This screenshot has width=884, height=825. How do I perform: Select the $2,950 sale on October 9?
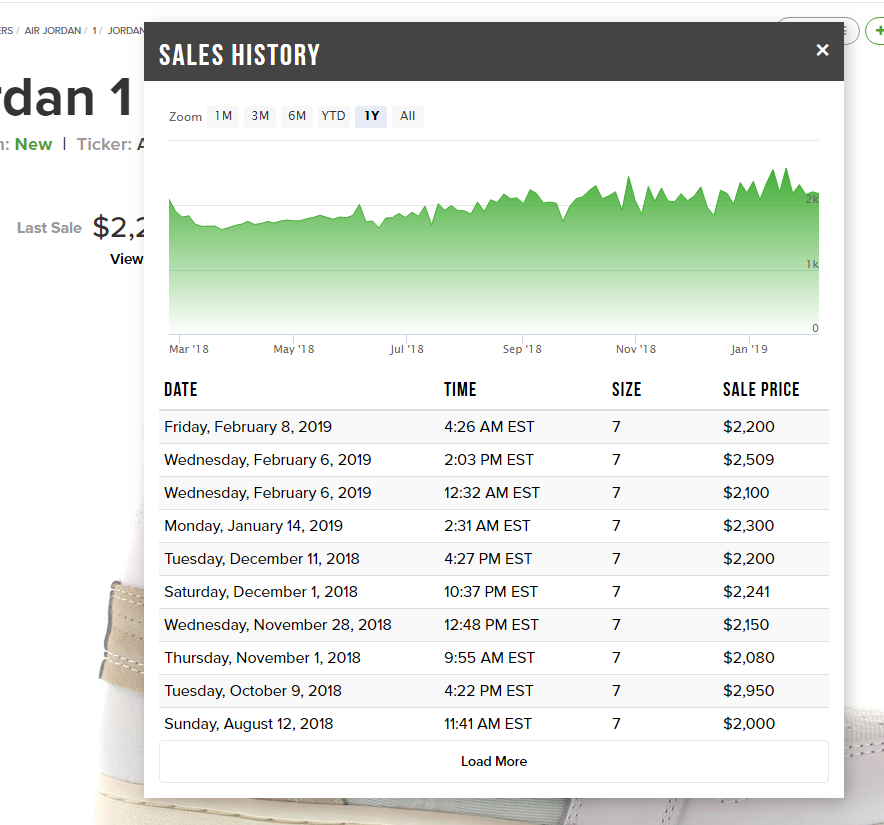point(493,691)
